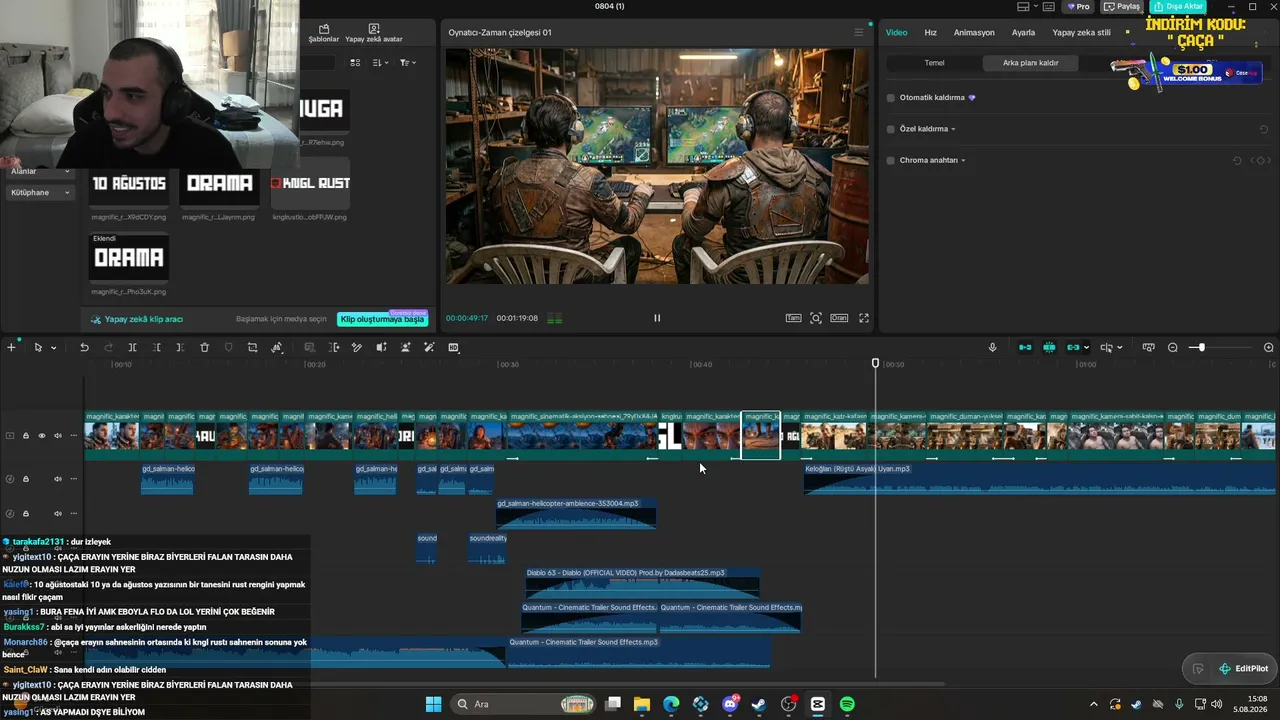Open the Ayarla tab
Image resolution: width=1280 pixels, height=720 pixels.
pos(1023,33)
